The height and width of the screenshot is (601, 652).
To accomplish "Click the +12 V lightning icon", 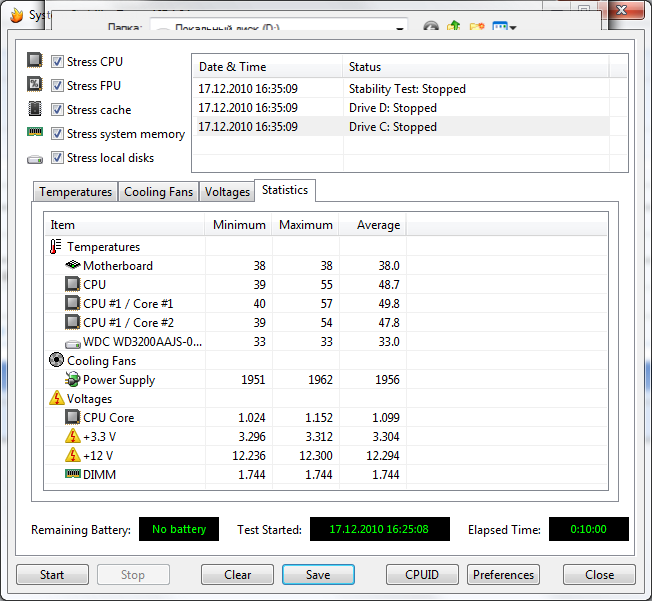I will pyautogui.click(x=73, y=455).
